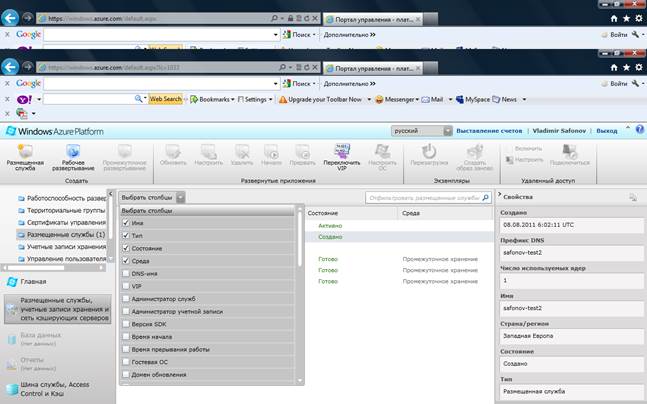Collapse the Свойства panel arrow

pos(499,194)
